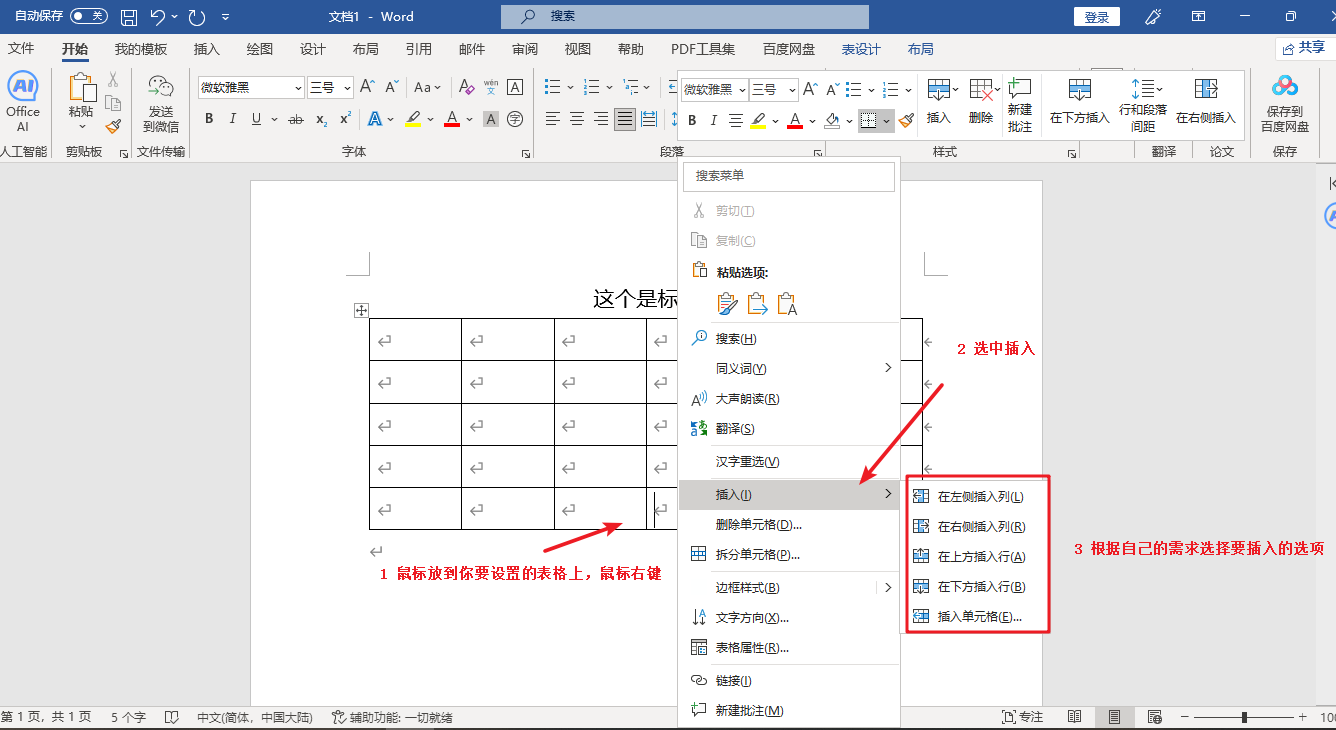Click 在右侧插入 on the mini toolbar
The image size is (1336, 730).
coord(1206,101)
